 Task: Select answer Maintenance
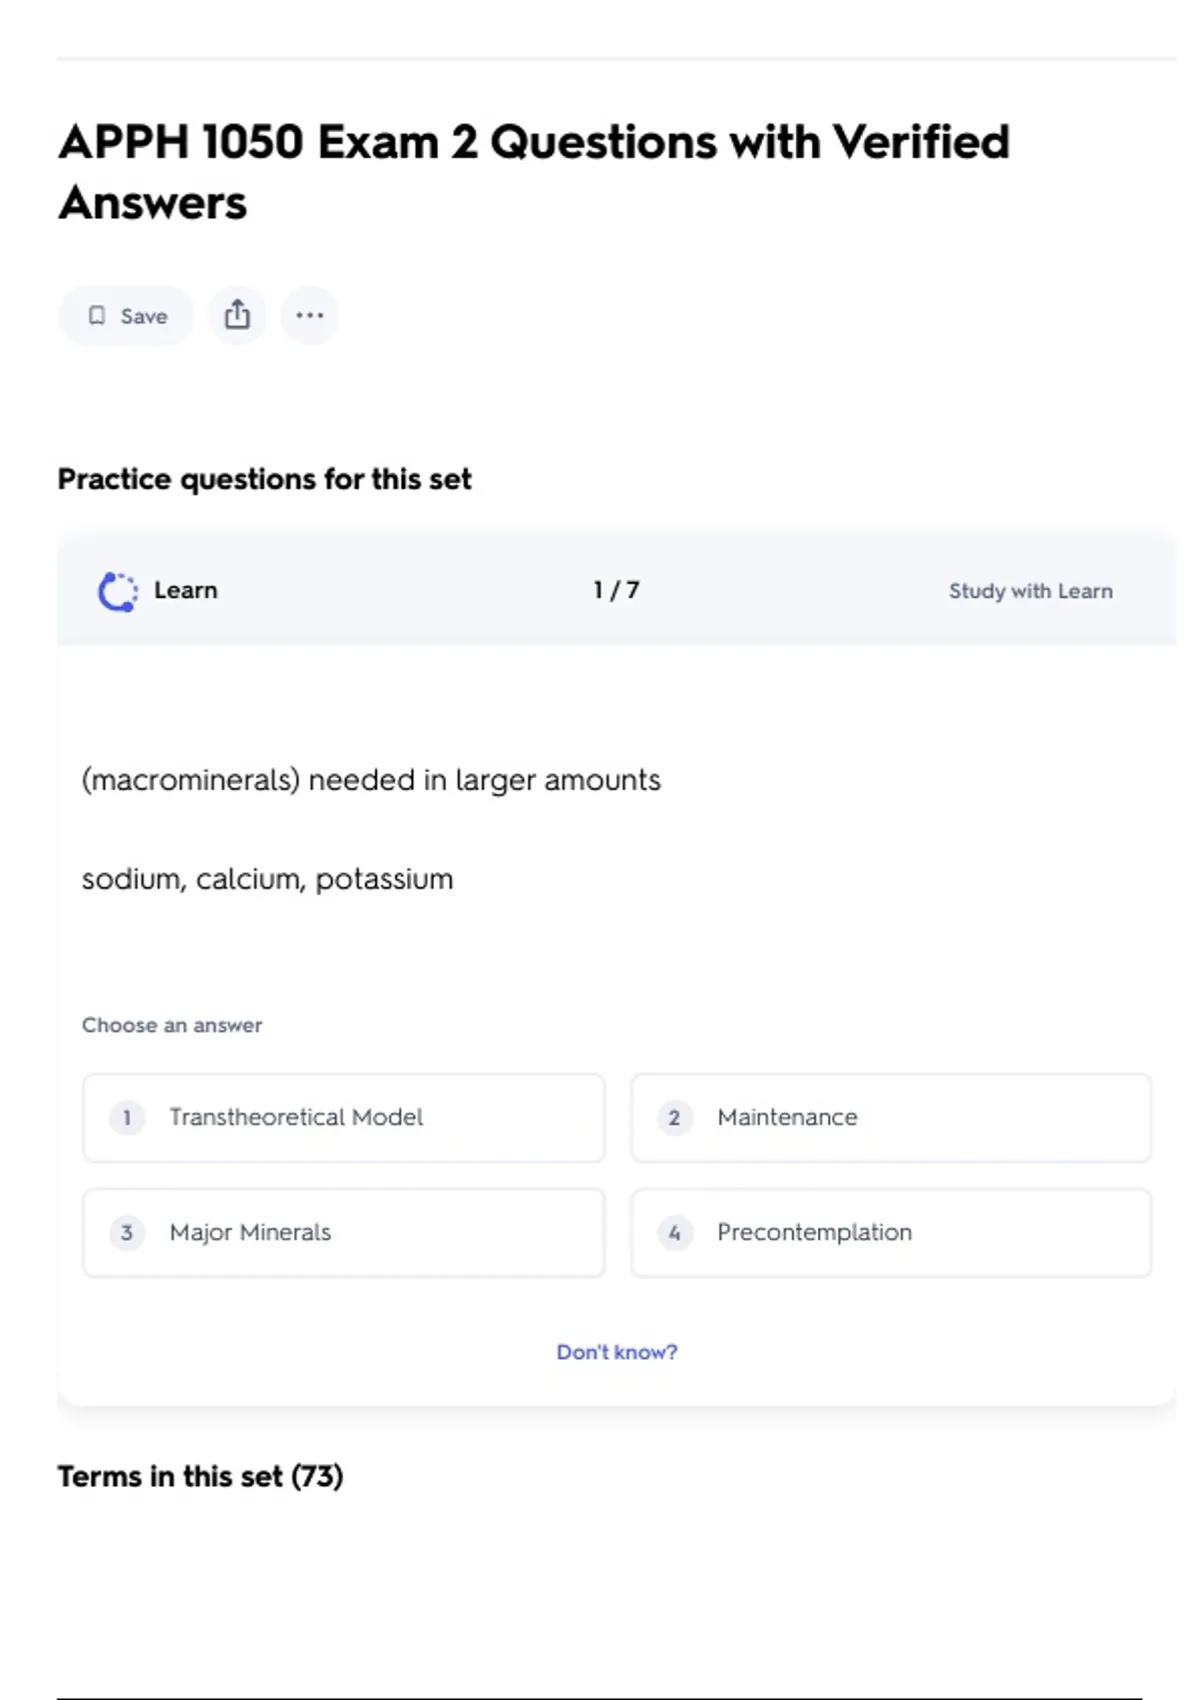click(x=890, y=1117)
